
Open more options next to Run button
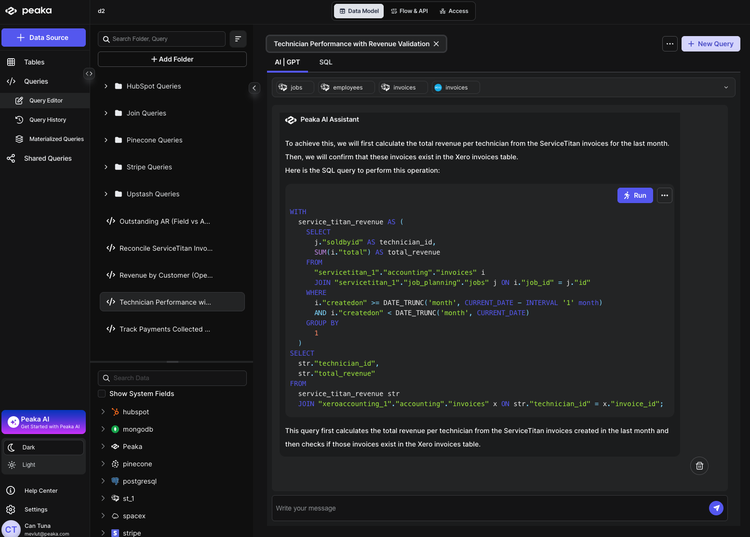tap(665, 195)
